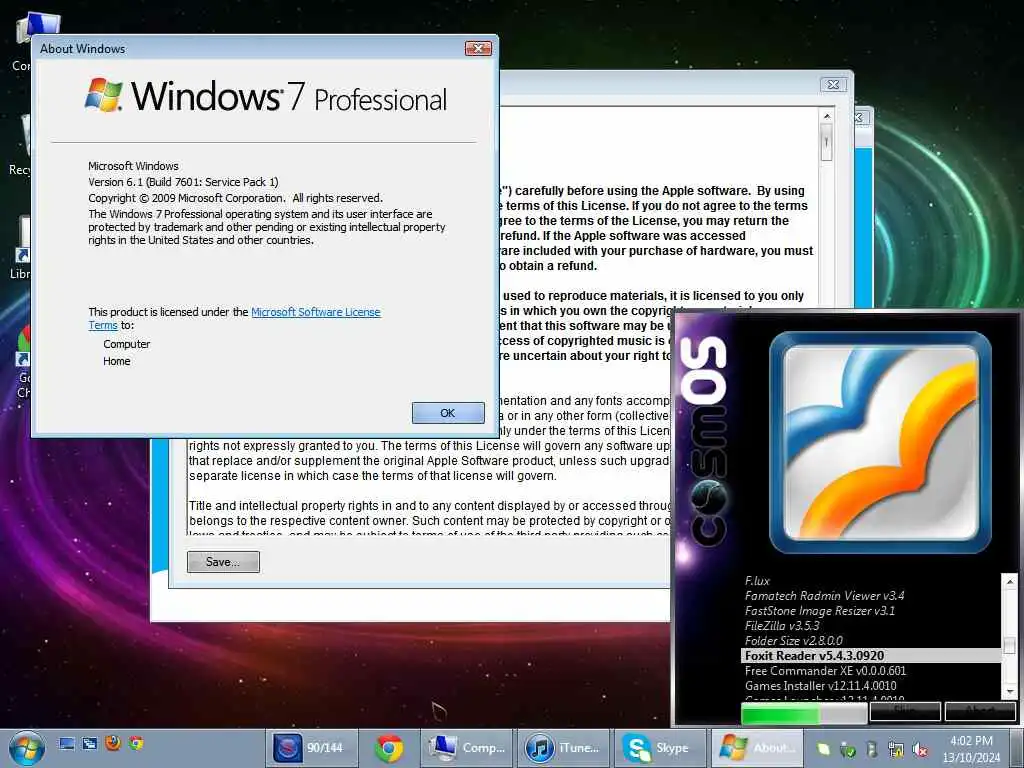Switch to the Skype taskbar button

659,748
